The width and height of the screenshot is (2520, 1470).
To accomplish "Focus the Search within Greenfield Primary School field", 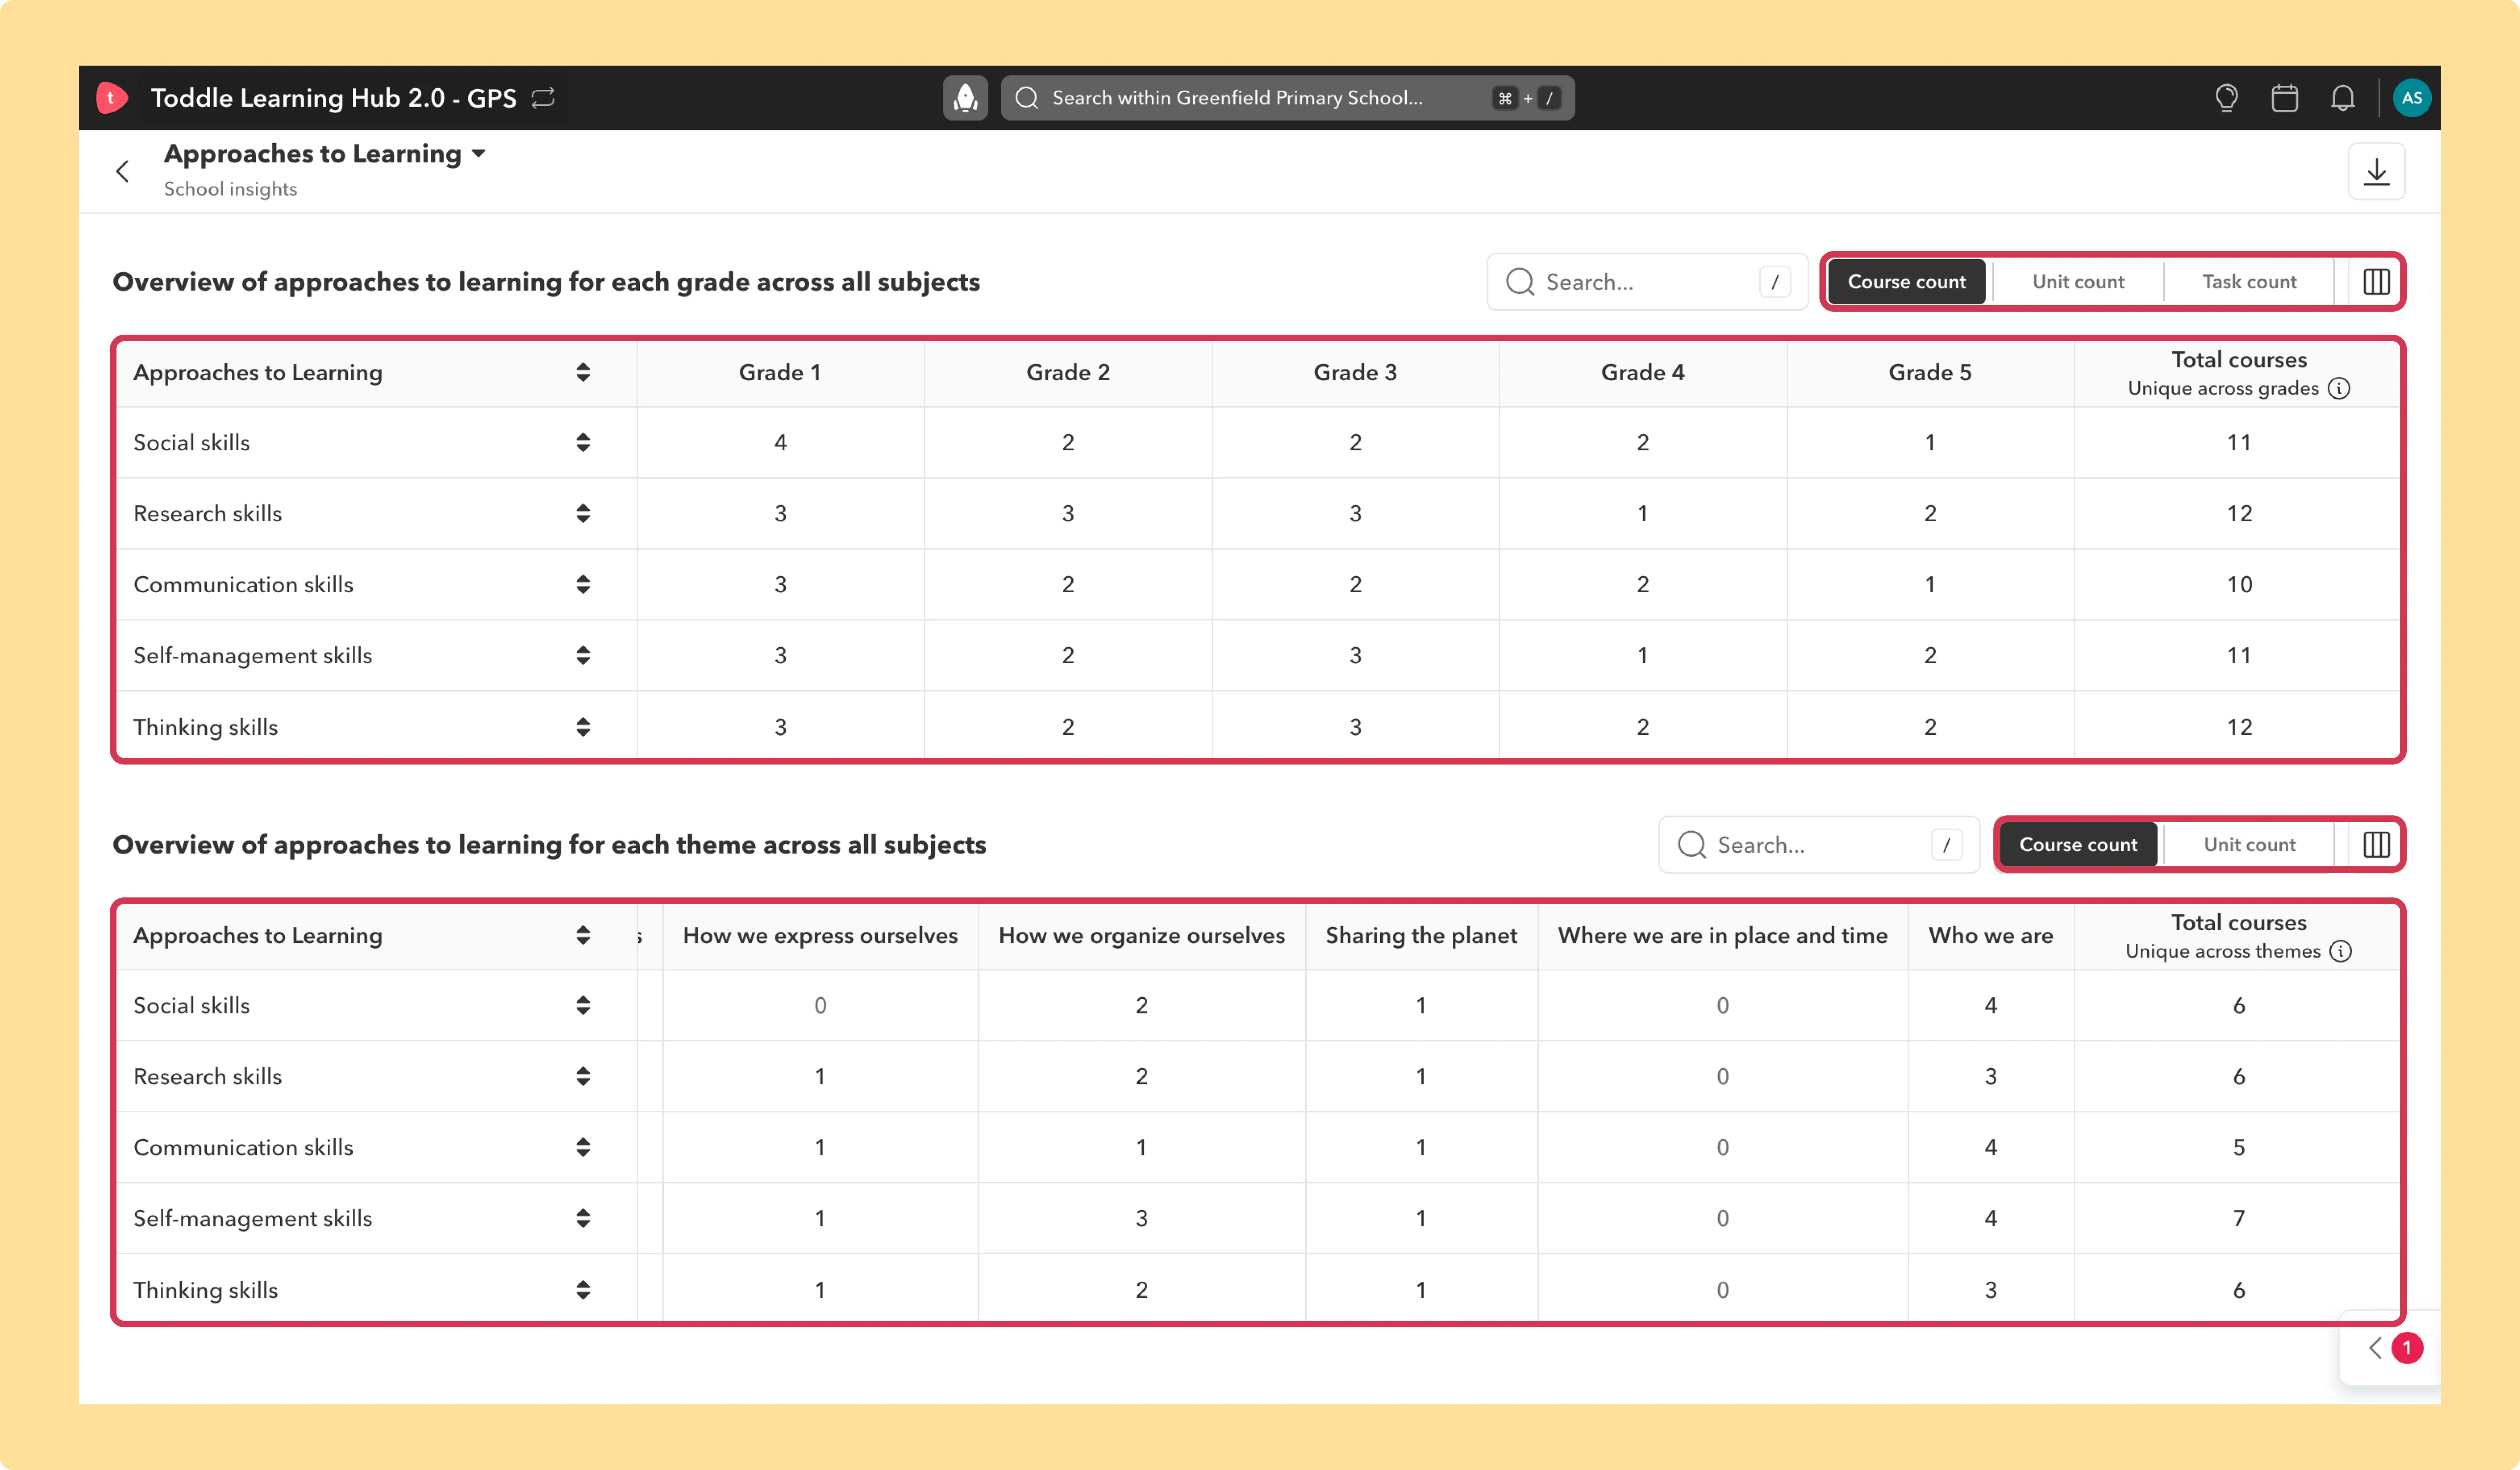I will pos(1287,98).
